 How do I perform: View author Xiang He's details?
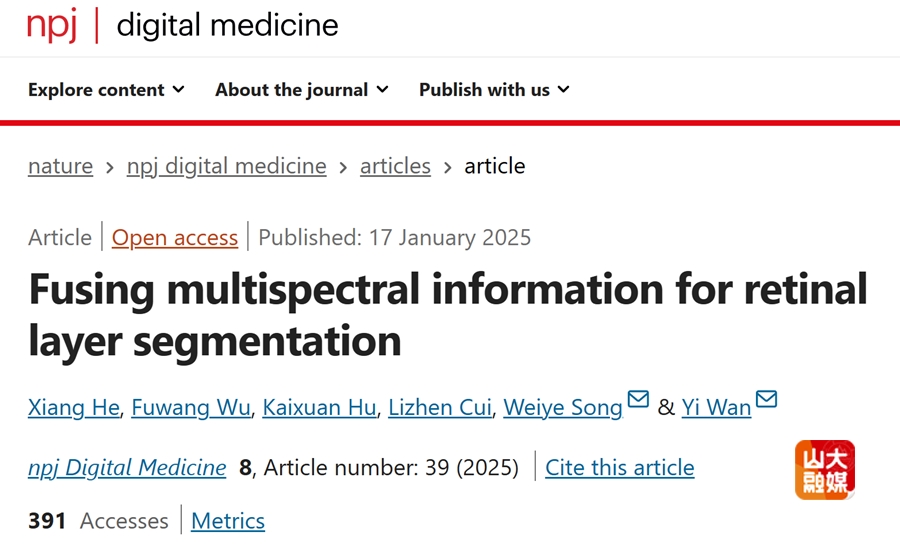coord(74,407)
